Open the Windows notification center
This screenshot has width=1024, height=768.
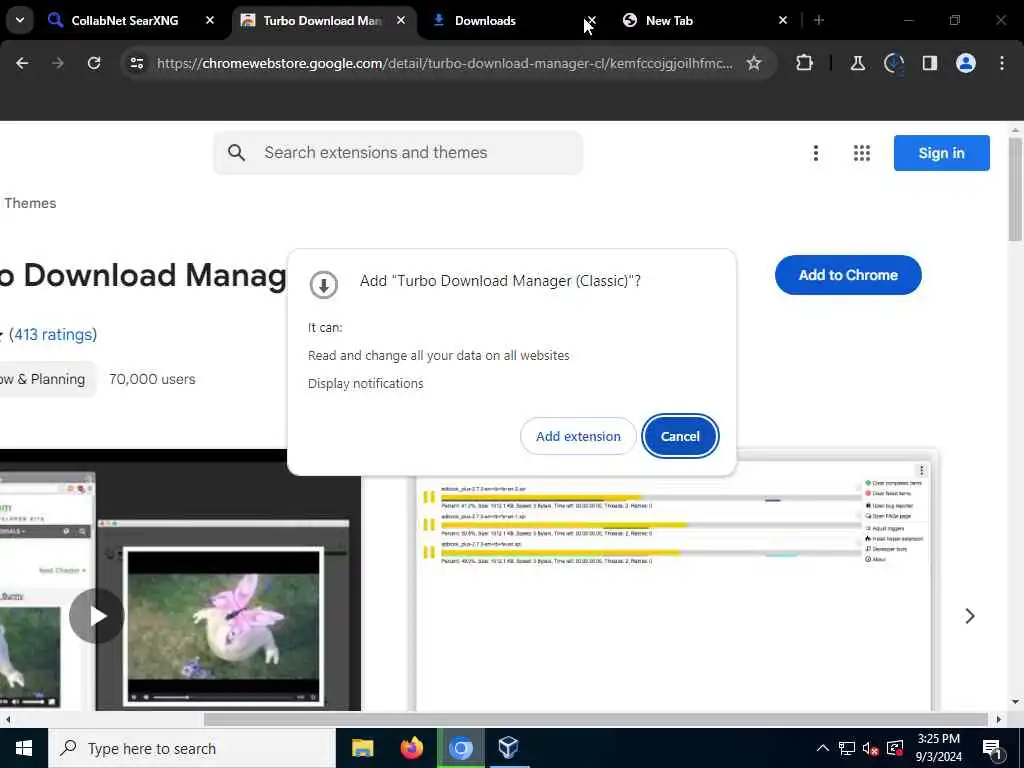coord(992,748)
